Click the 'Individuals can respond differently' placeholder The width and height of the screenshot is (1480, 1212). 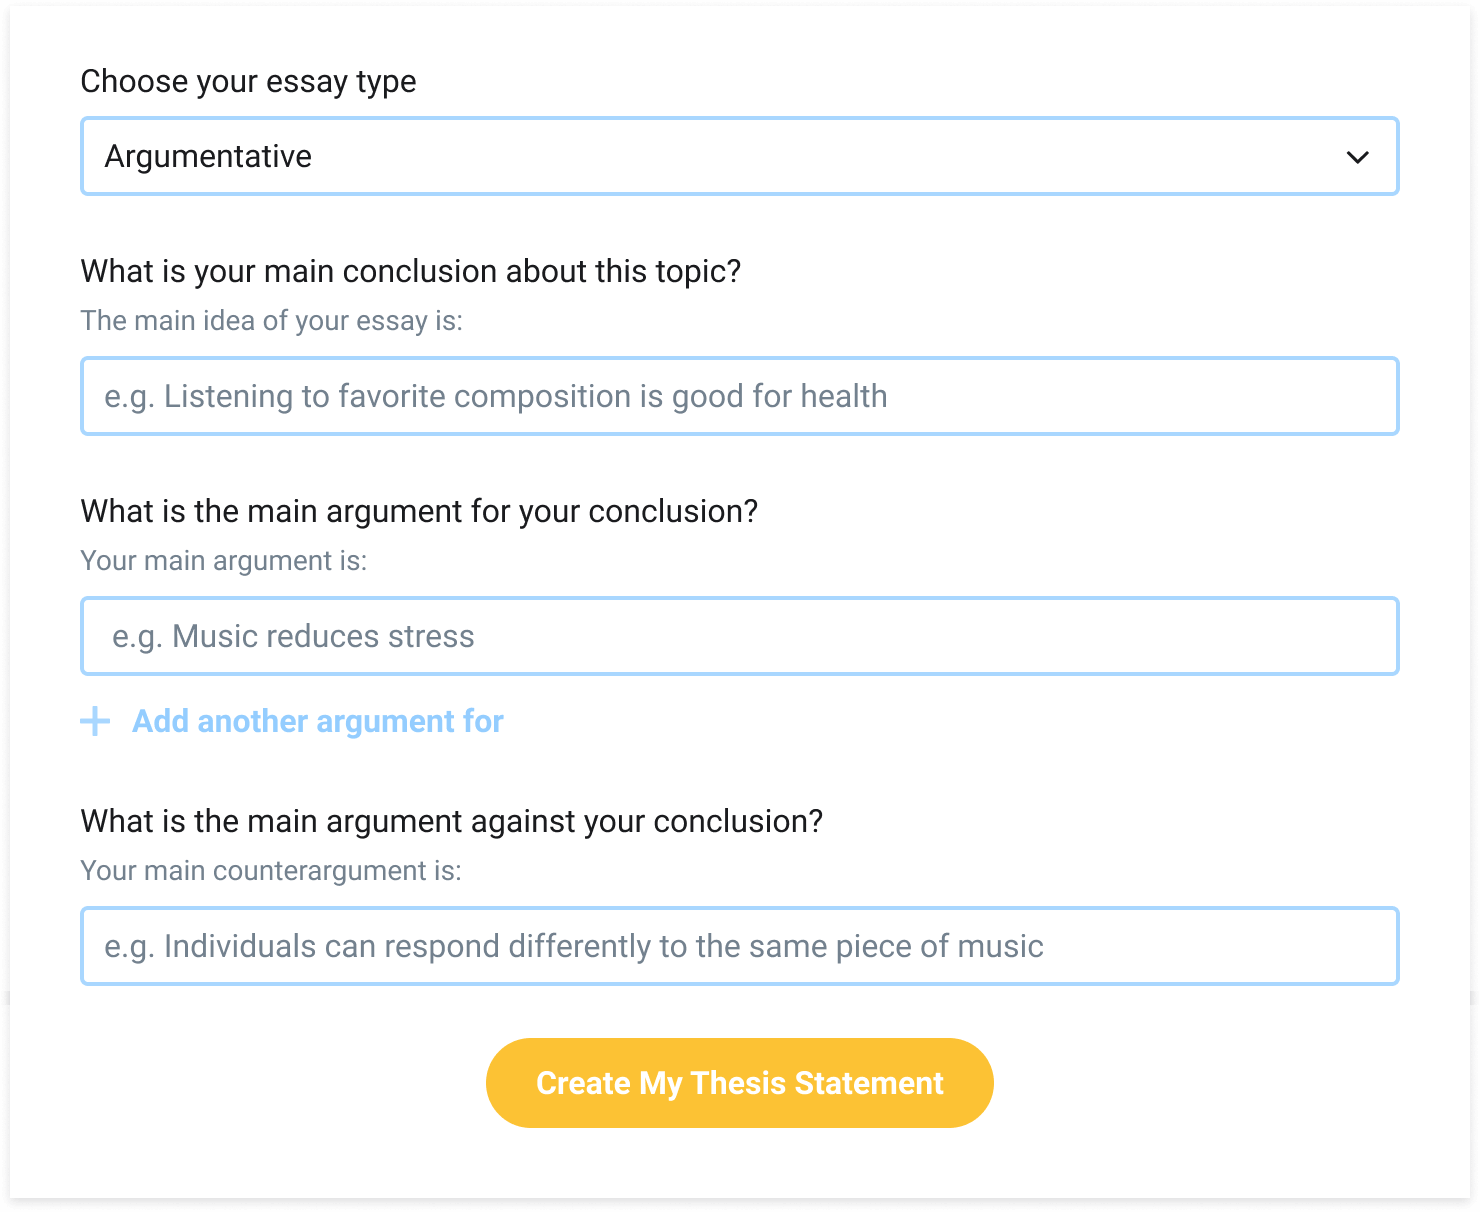(x=573, y=947)
